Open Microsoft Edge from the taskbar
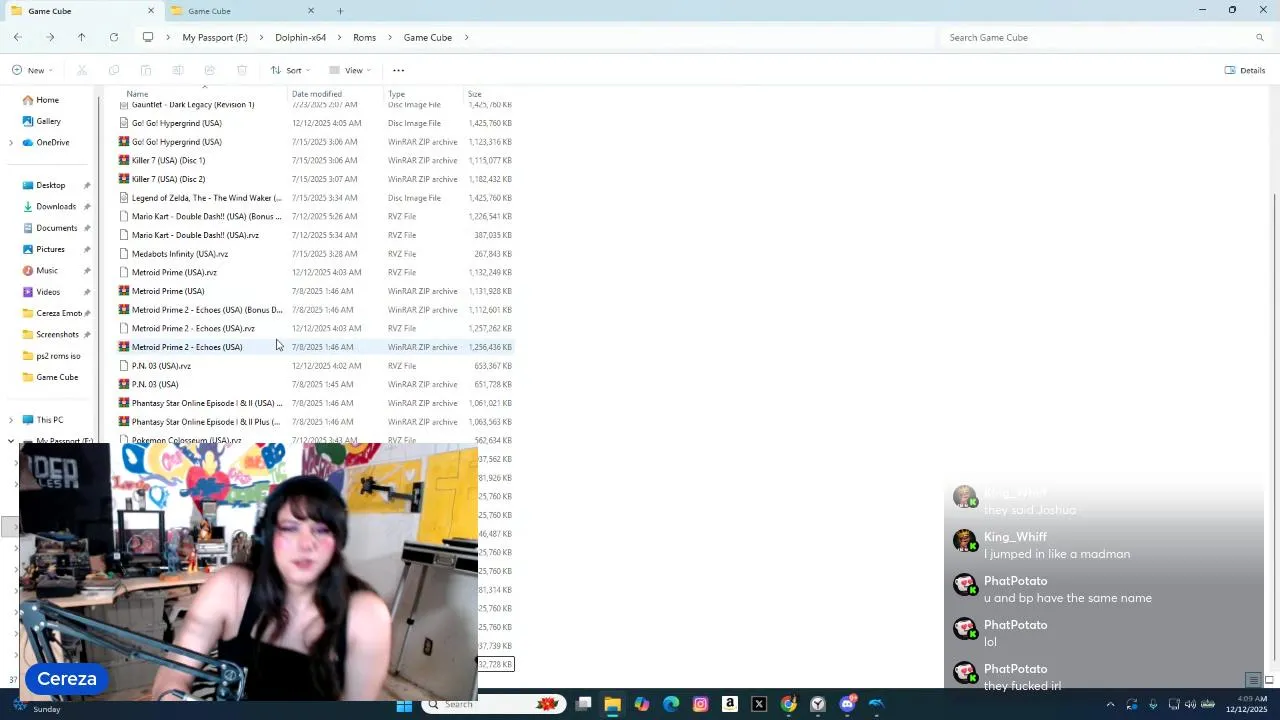Image resolution: width=1280 pixels, height=720 pixels. [x=671, y=705]
